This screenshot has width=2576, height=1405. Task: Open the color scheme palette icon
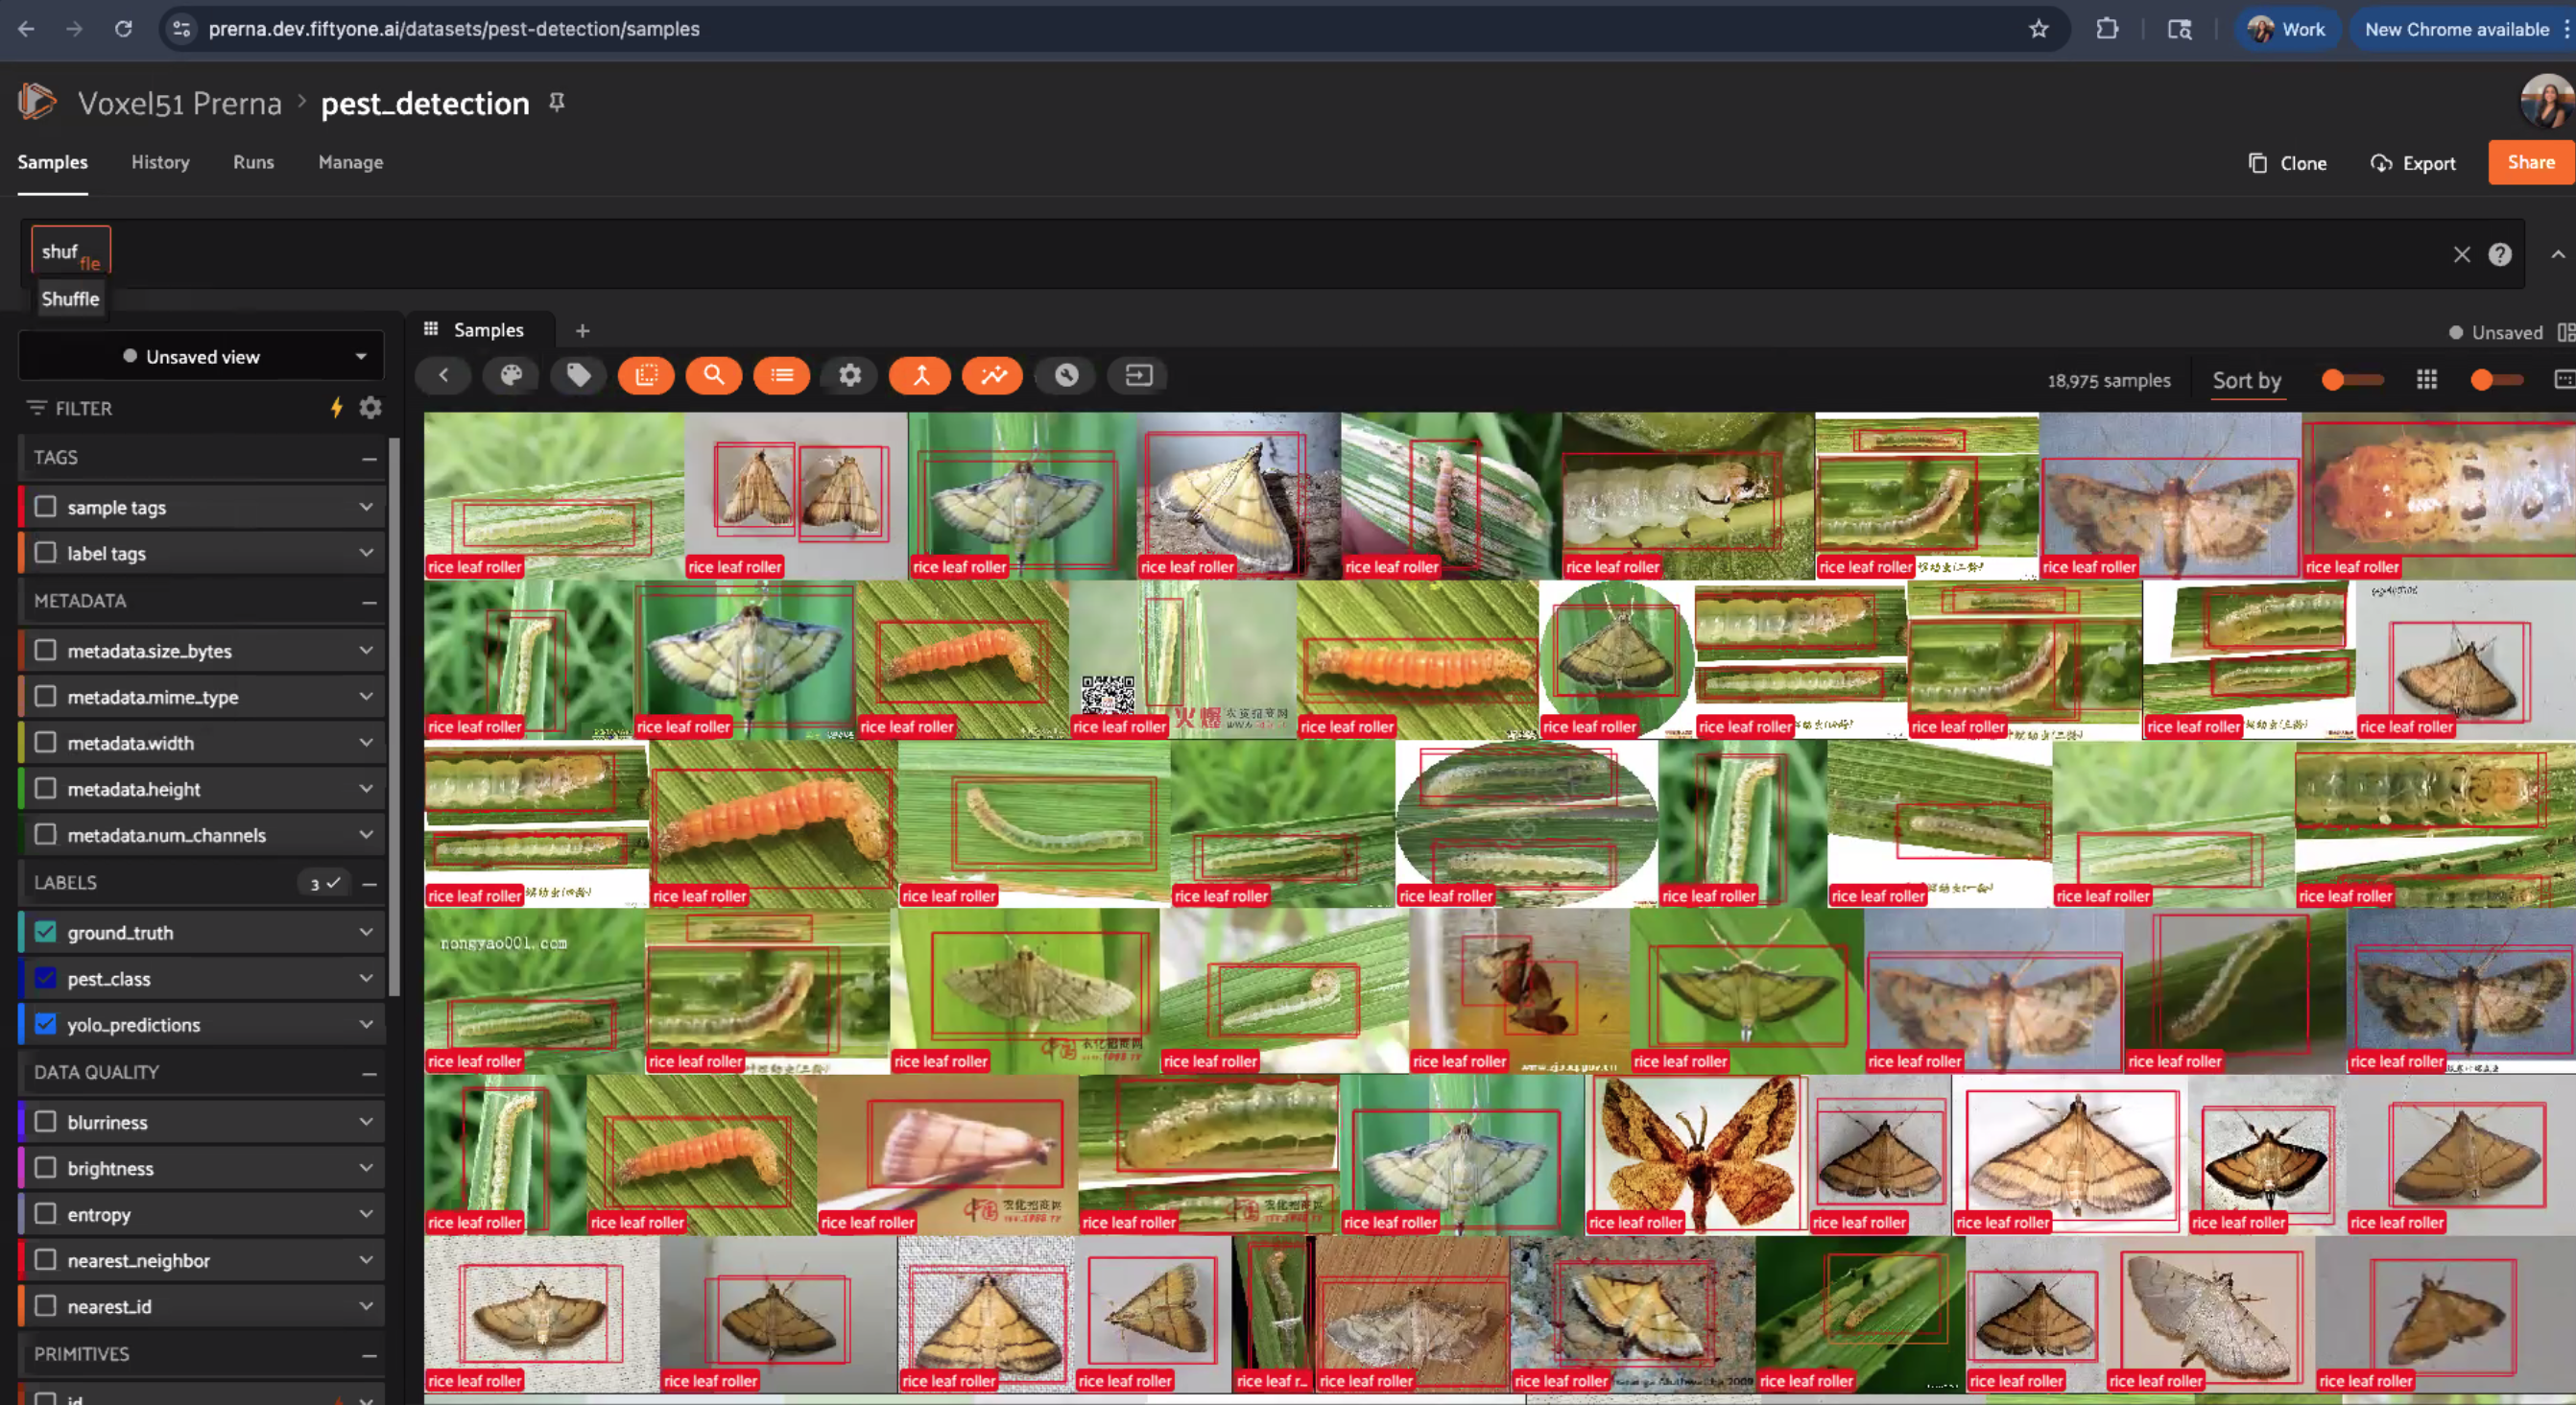511,375
